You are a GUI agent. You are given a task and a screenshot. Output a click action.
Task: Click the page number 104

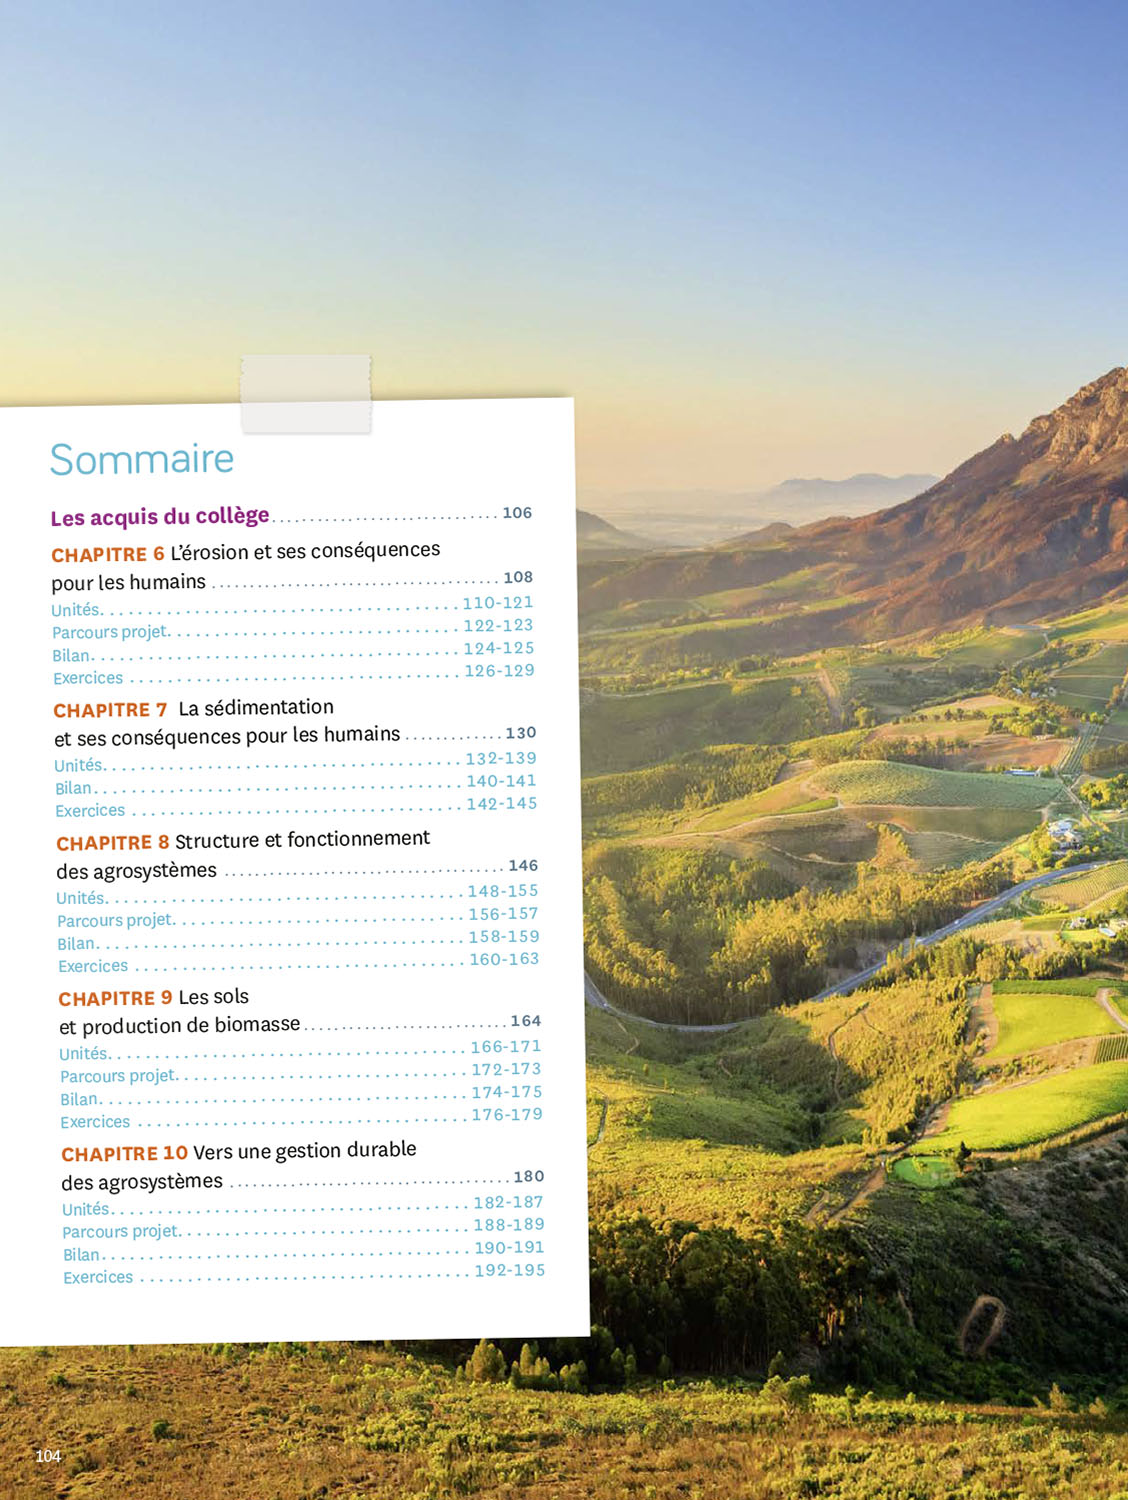click(48, 1456)
